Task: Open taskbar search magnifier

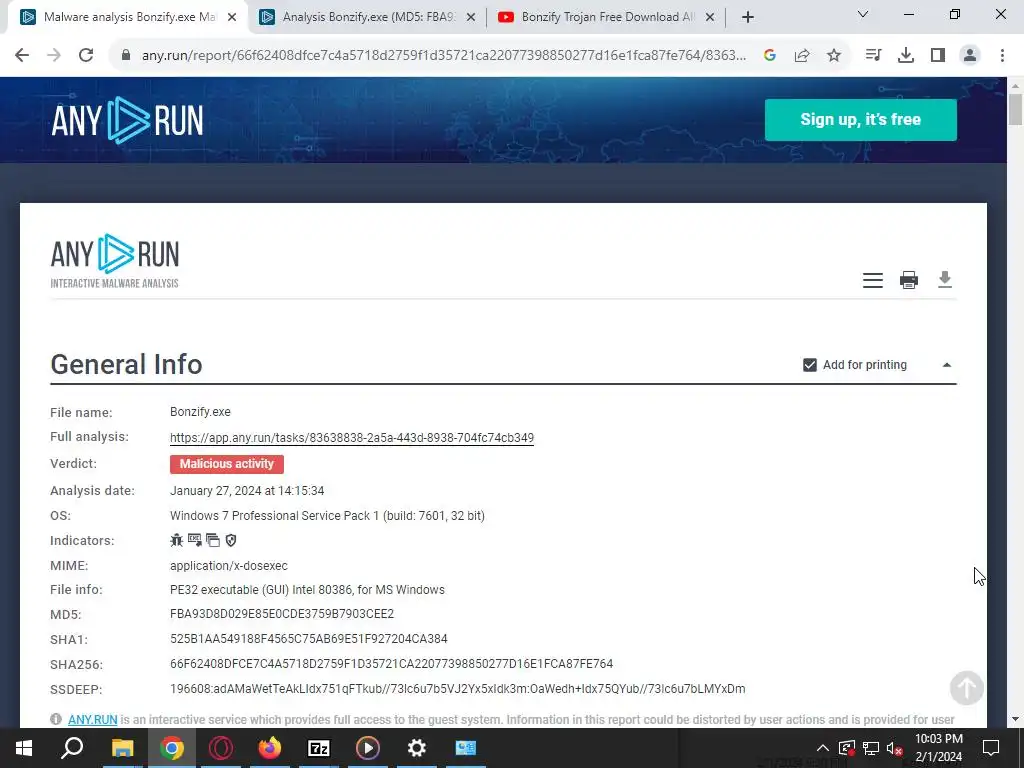Action: click(x=72, y=748)
